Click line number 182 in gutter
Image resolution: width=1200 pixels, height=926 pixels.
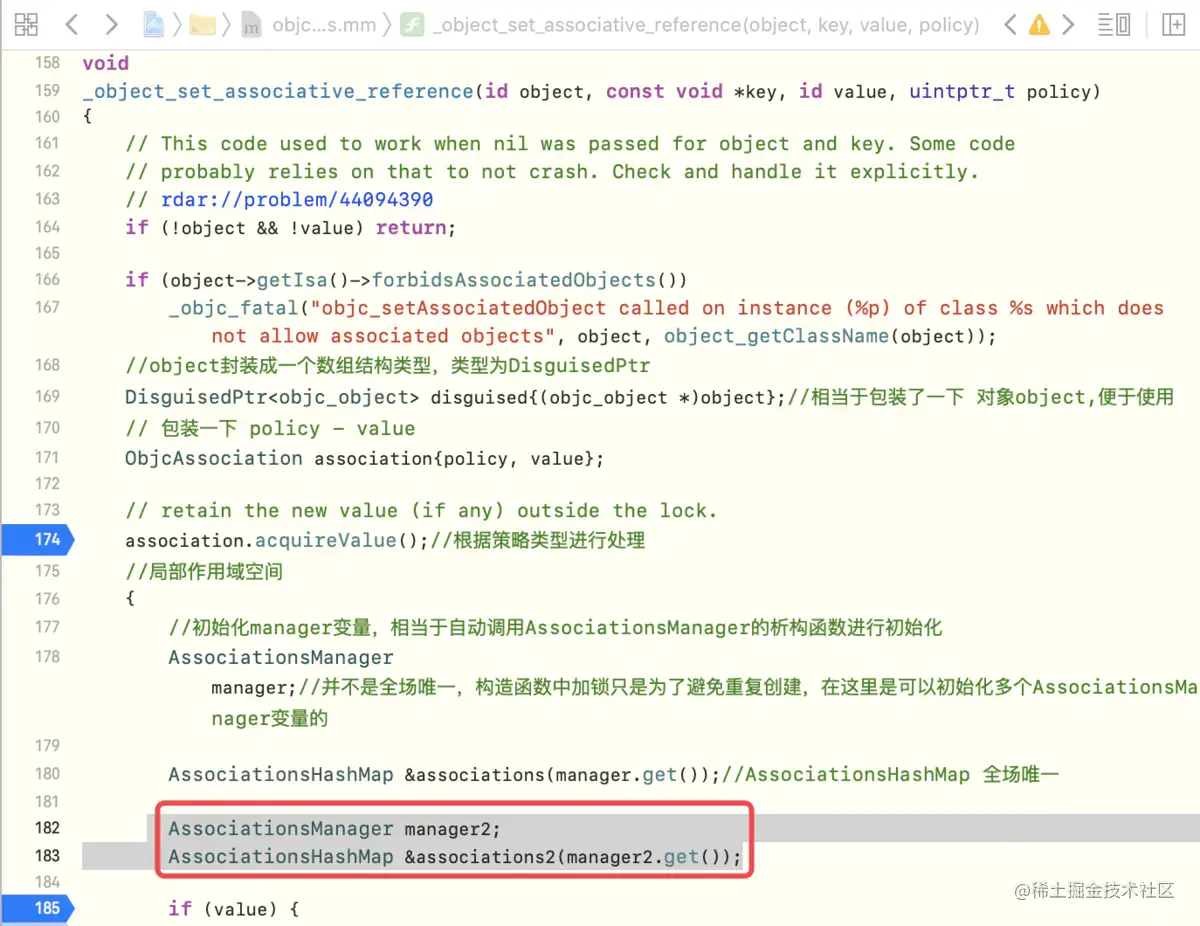(47, 828)
